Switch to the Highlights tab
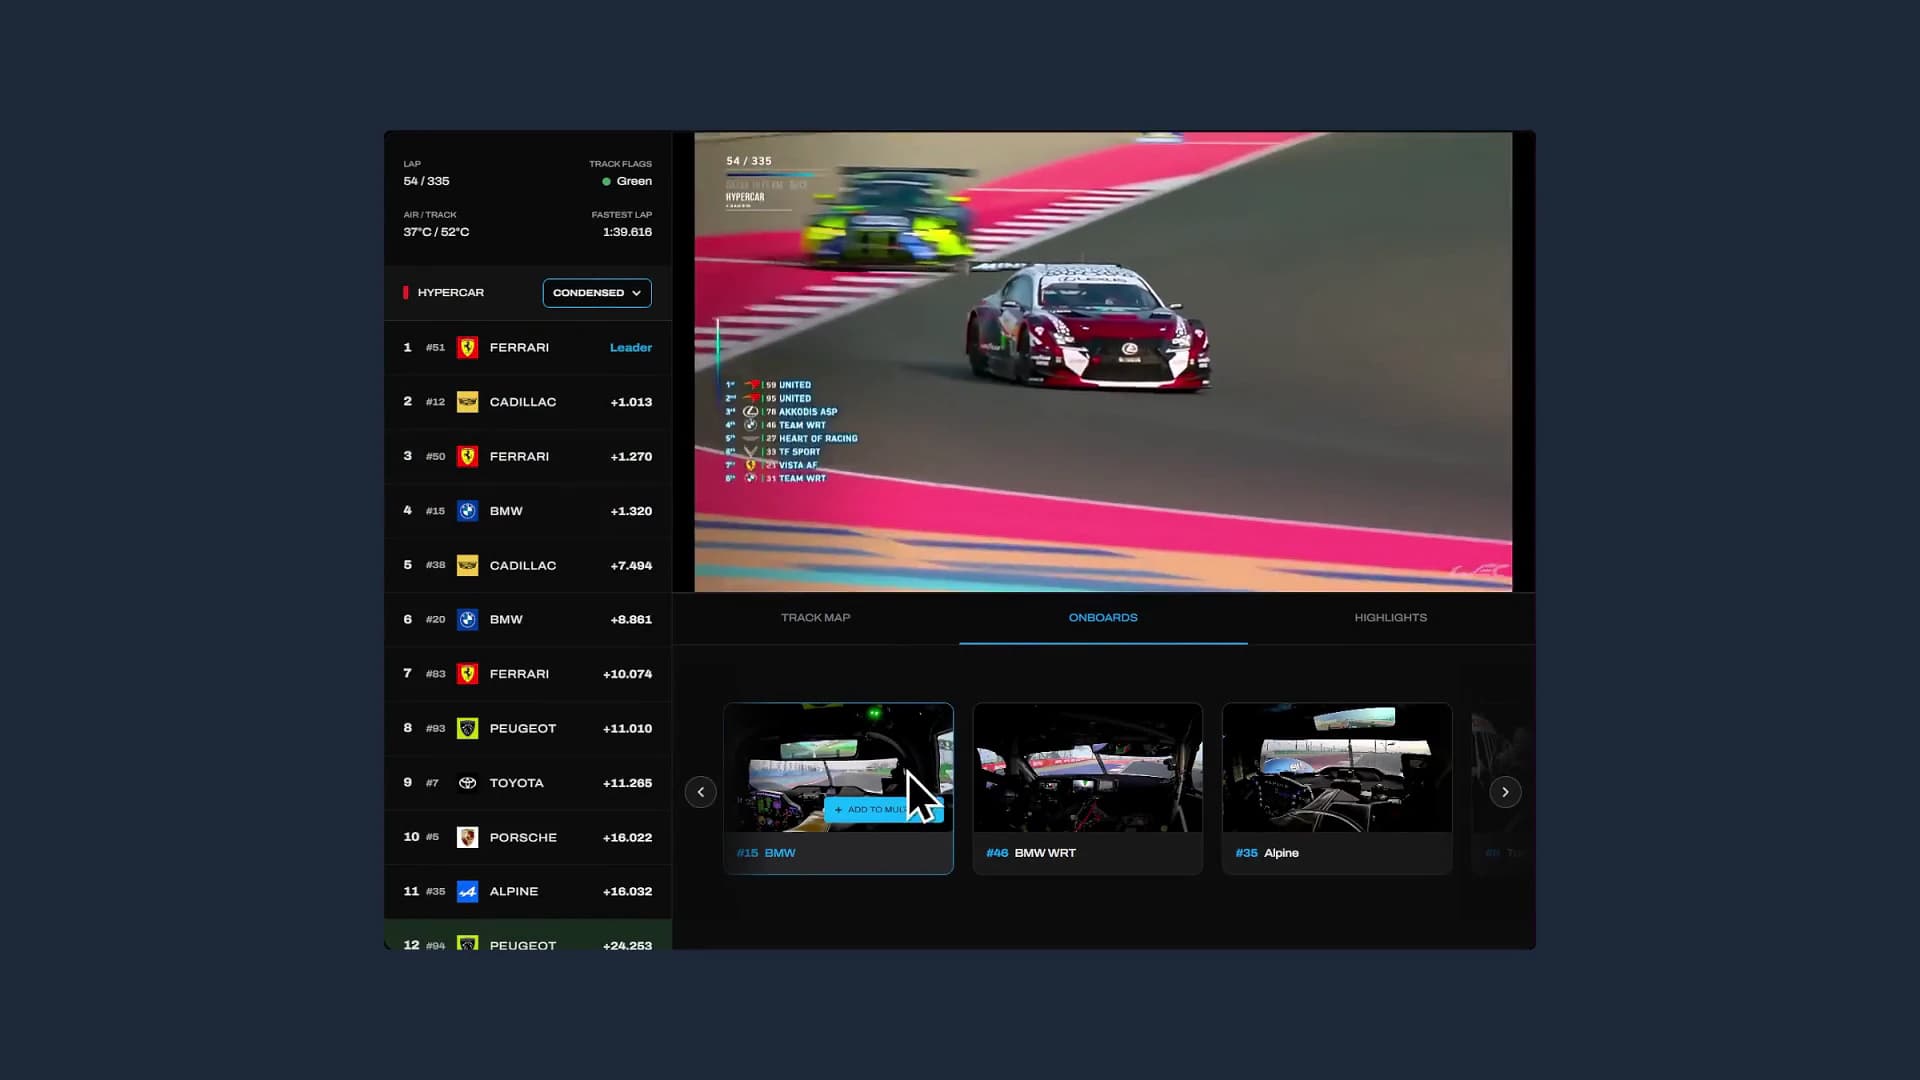 point(1391,618)
